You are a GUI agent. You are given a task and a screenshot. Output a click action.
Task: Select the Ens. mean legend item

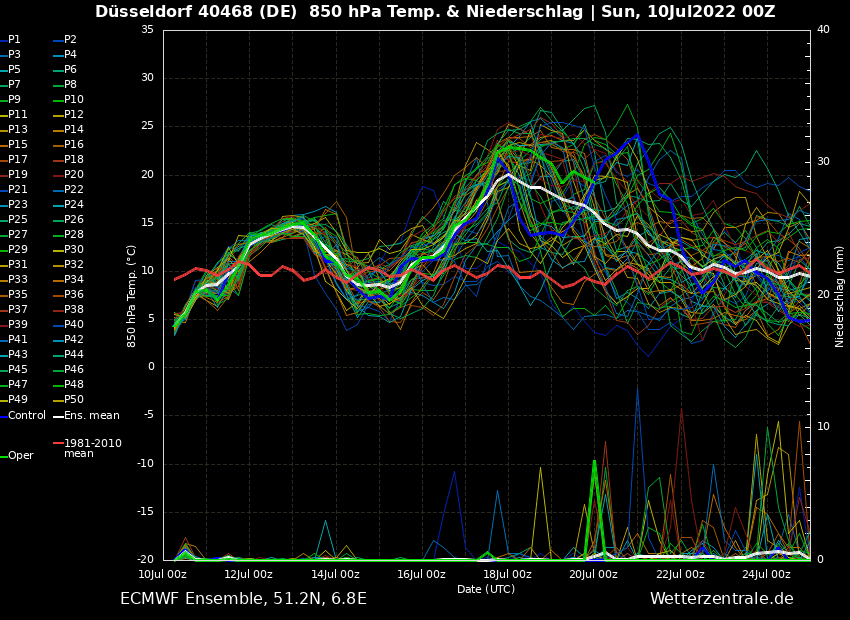pos(91,415)
